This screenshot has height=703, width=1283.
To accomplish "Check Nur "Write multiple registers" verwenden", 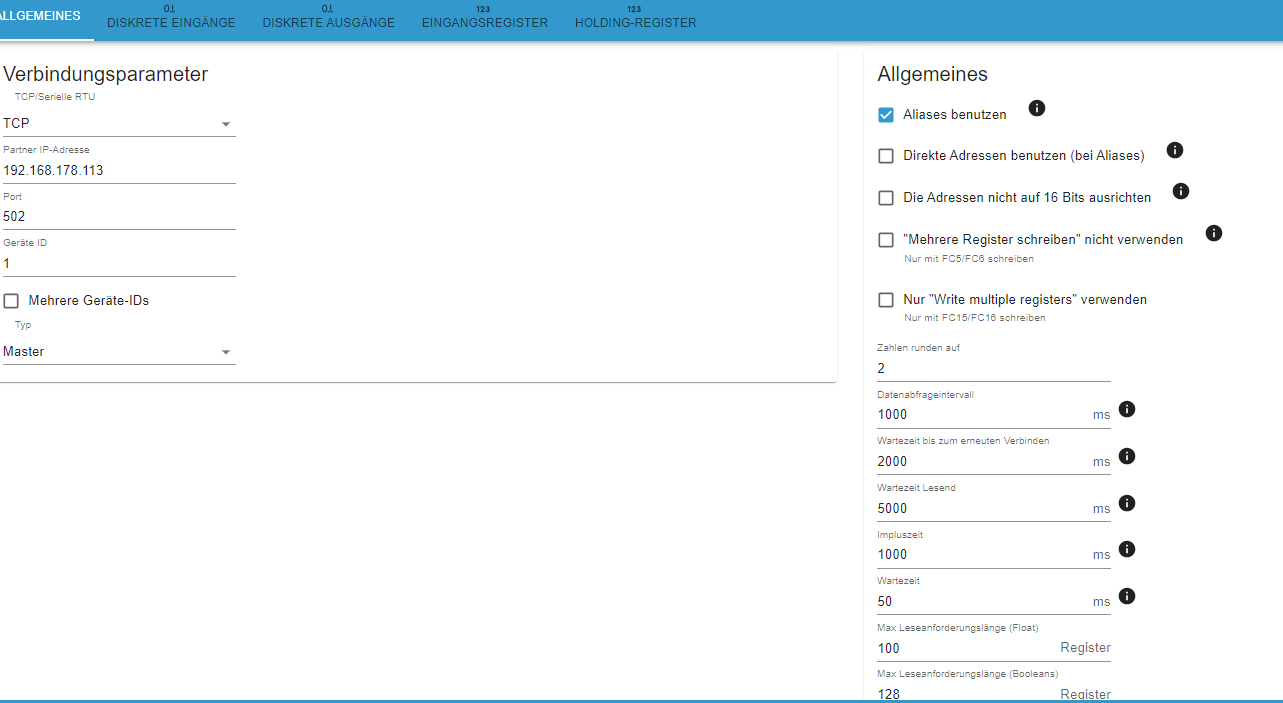I will 886,300.
